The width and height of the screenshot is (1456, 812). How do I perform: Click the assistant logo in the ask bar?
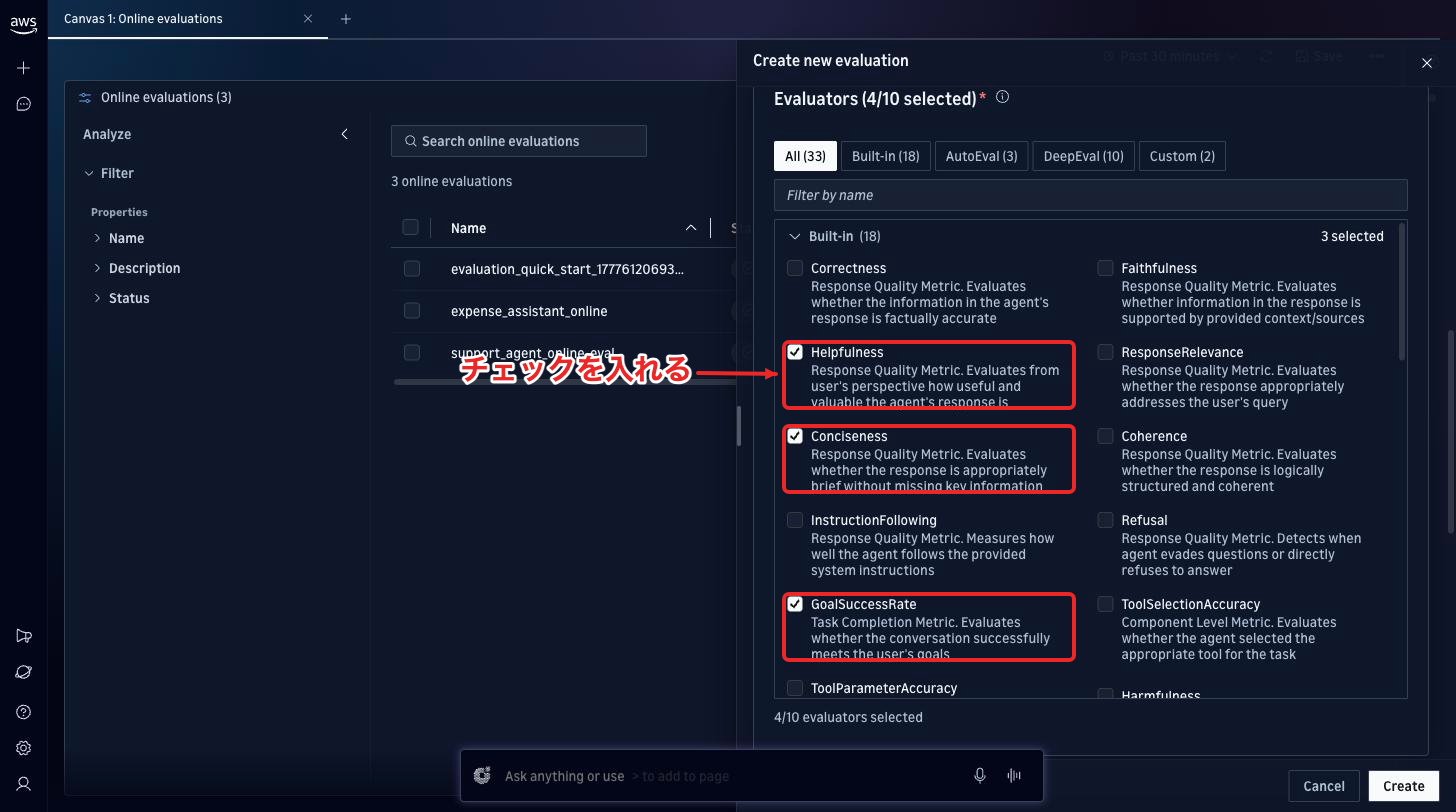(x=482, y=776)
